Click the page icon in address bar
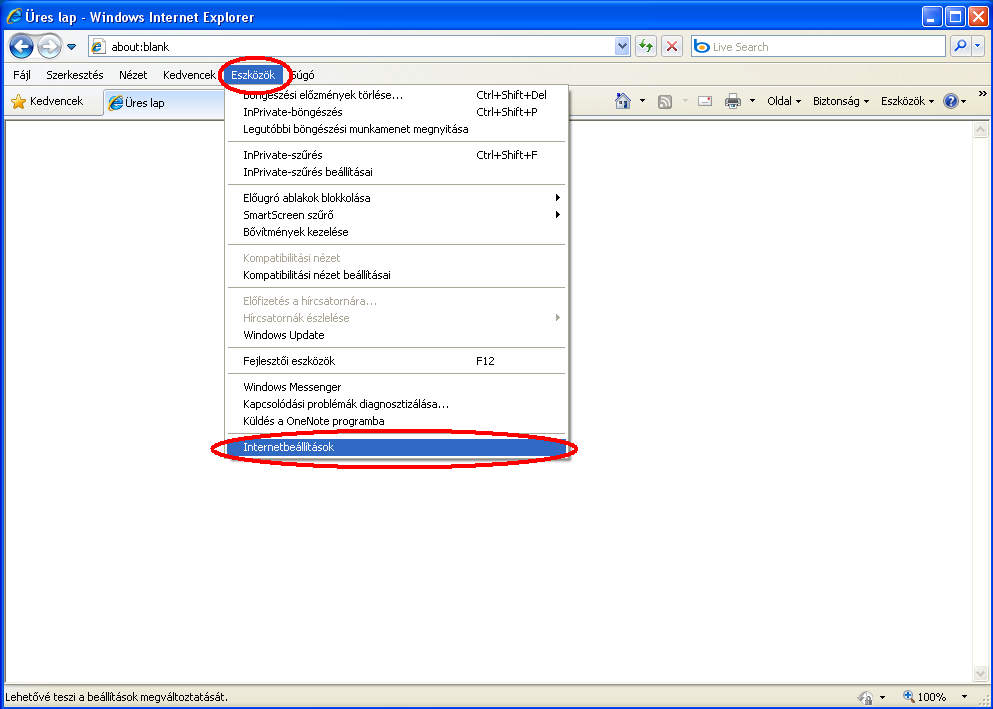 pyautogui.click(x=98, y=46)
